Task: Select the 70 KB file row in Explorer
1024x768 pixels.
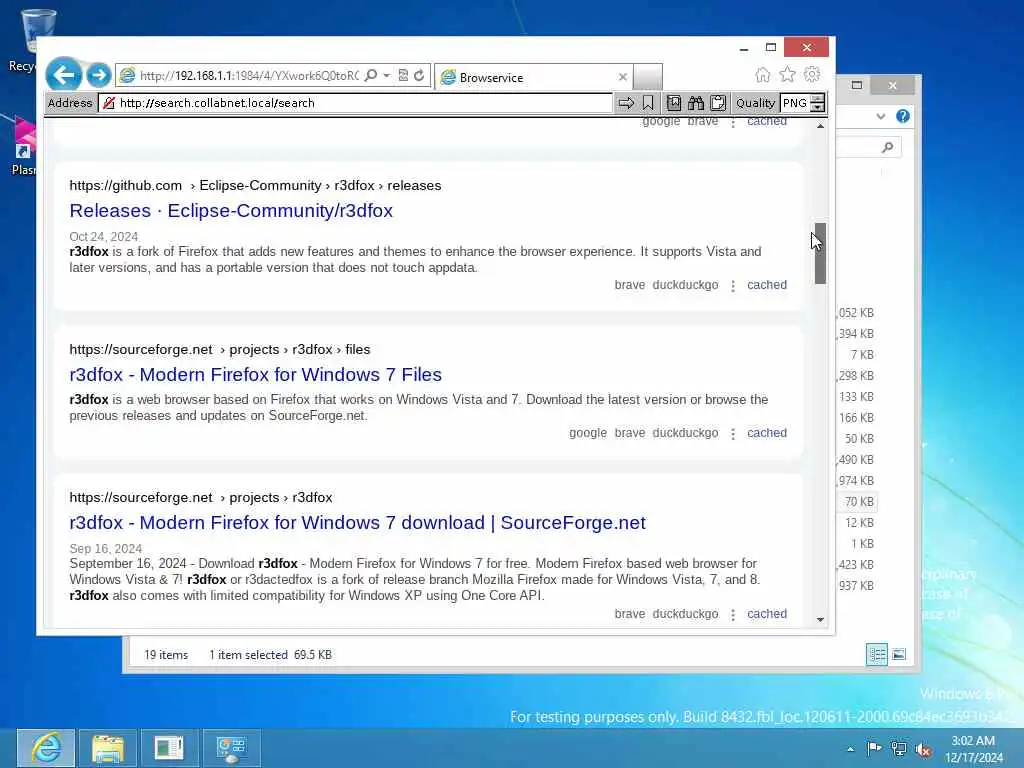Action: 857,502
